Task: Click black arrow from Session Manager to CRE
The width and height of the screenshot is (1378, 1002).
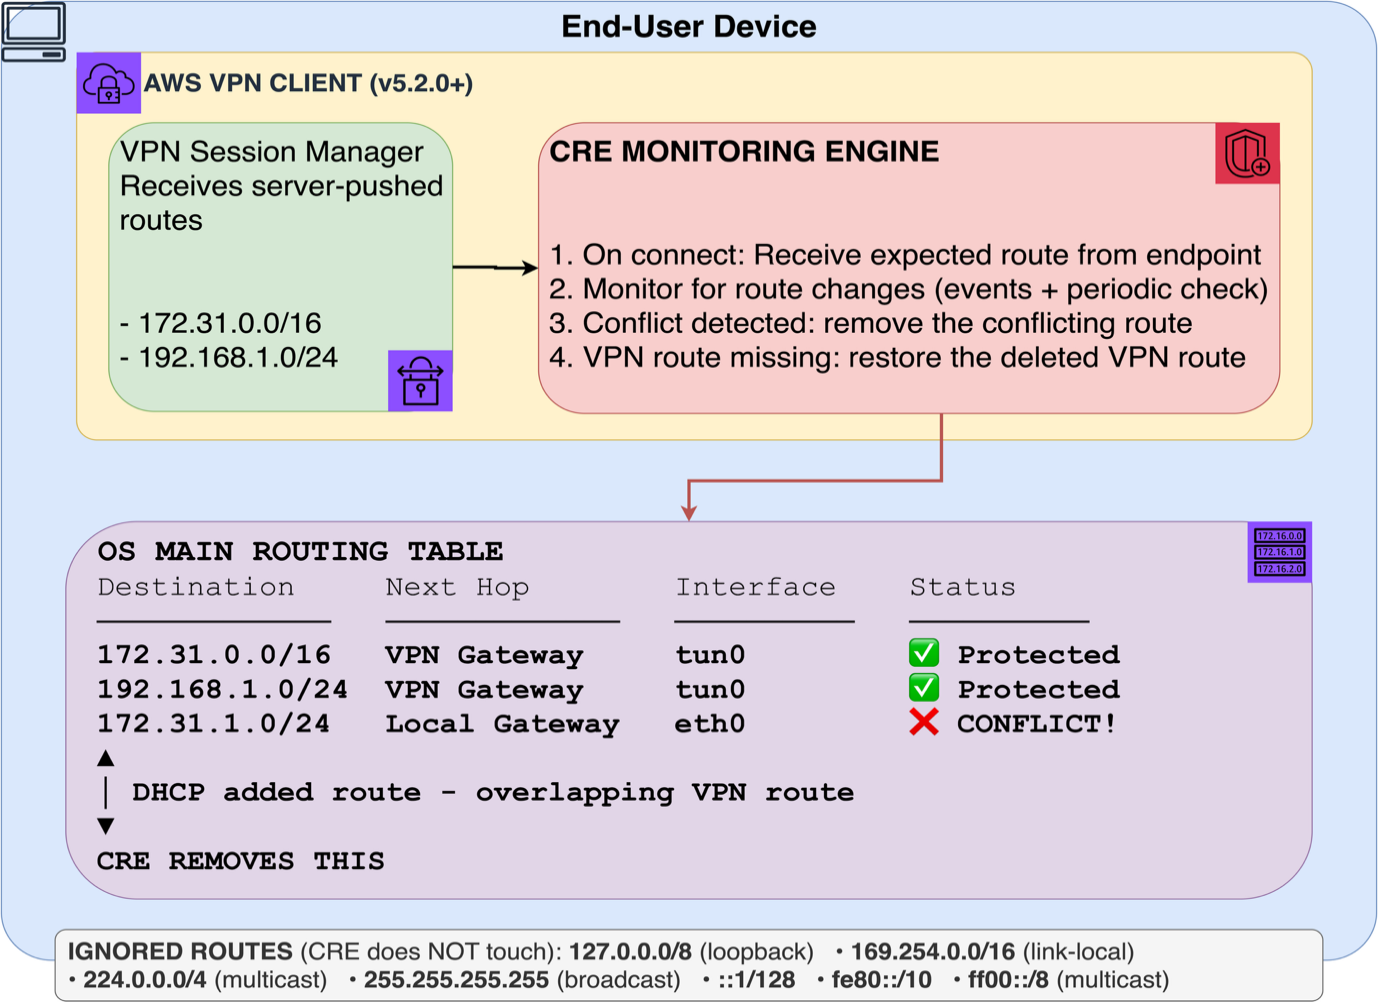Action: [495, 267]
